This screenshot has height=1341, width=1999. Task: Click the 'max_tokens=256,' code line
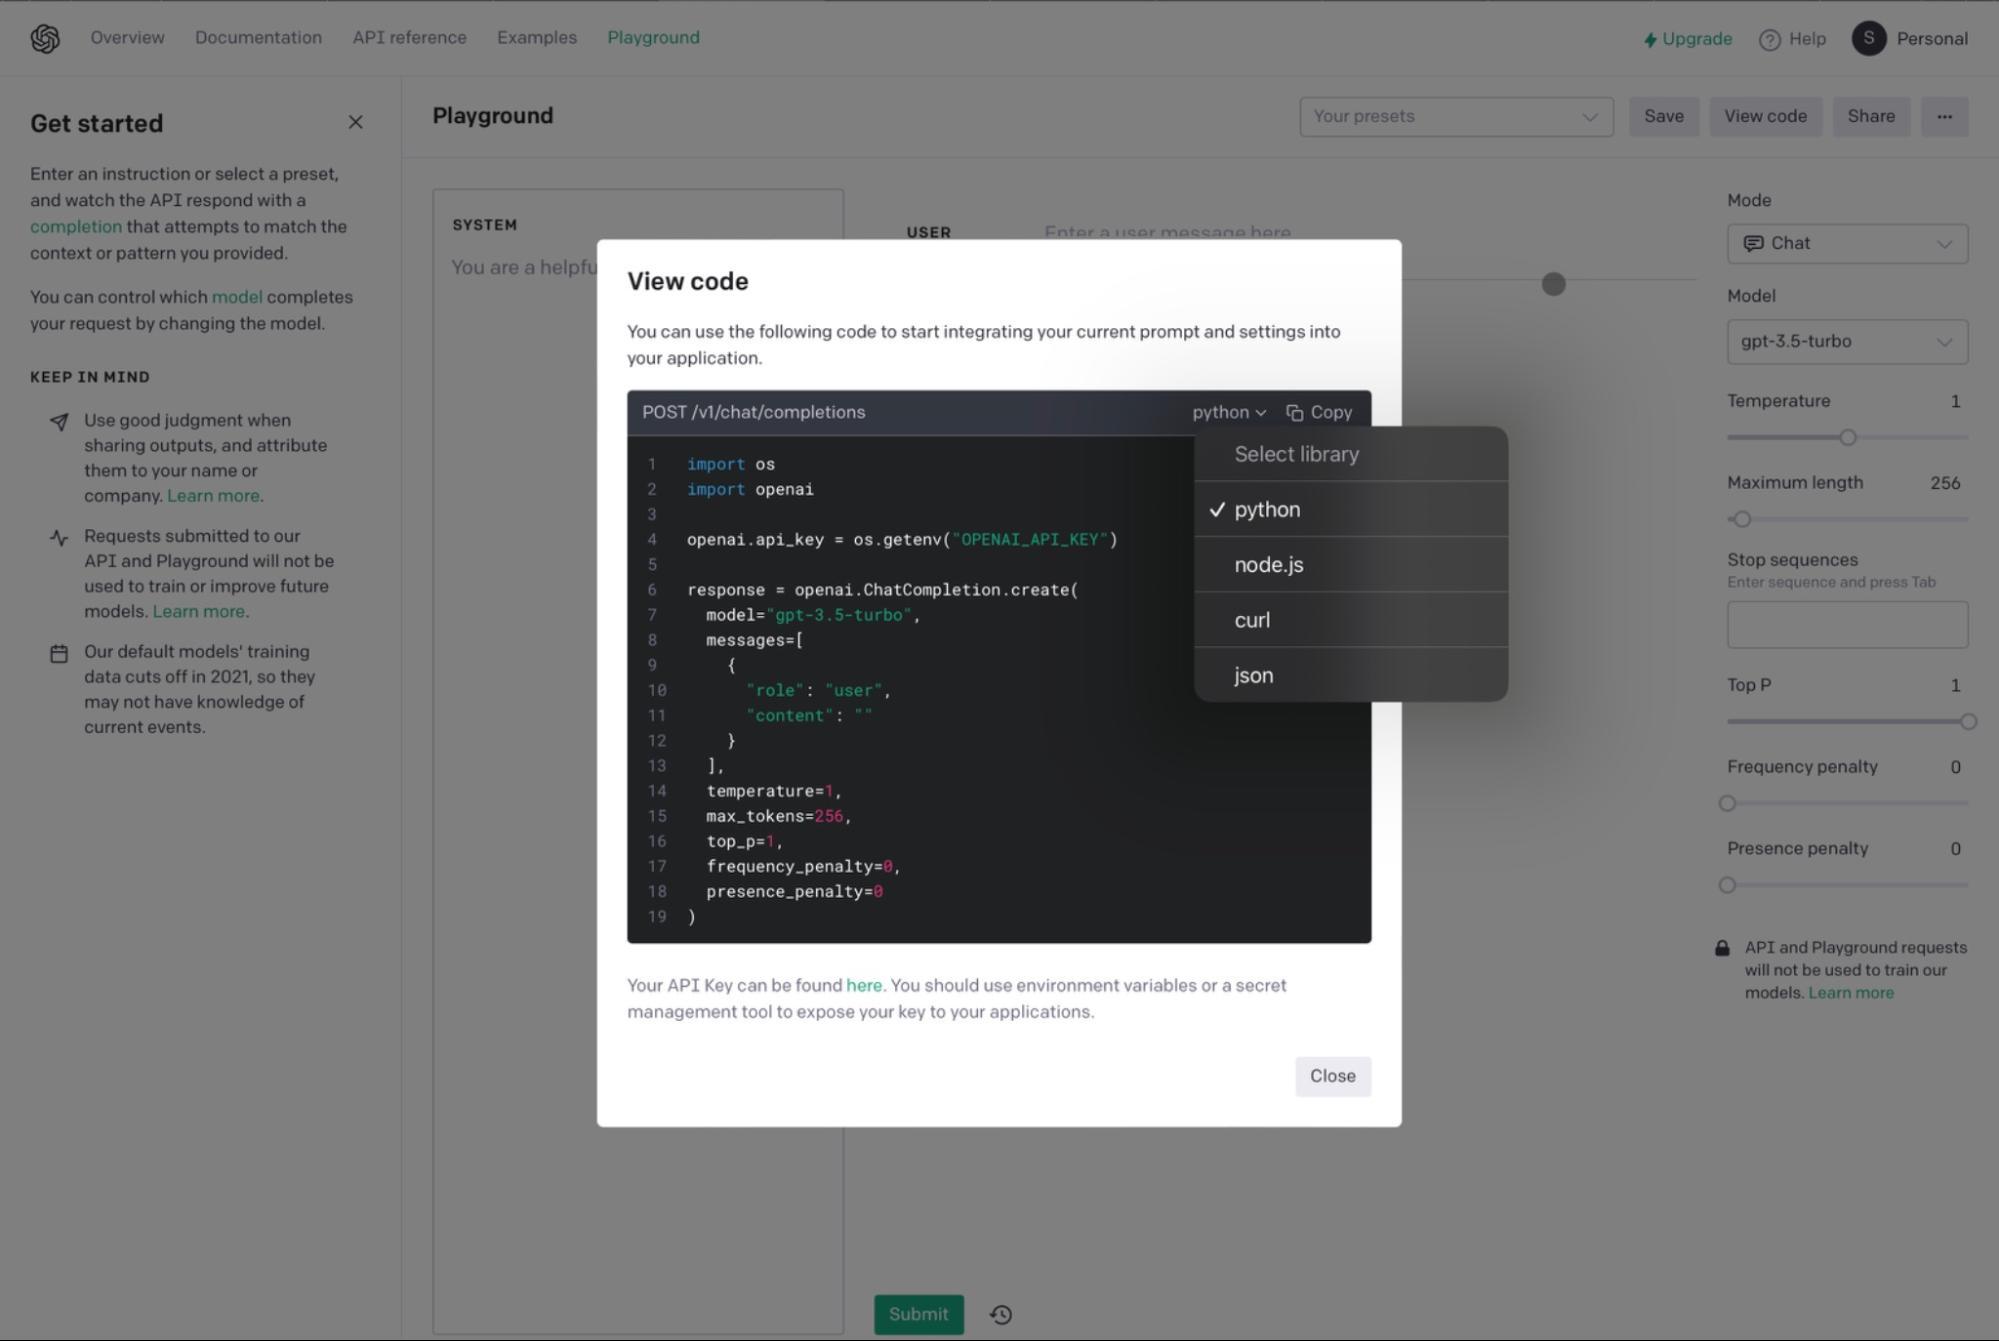pos(778,816)
